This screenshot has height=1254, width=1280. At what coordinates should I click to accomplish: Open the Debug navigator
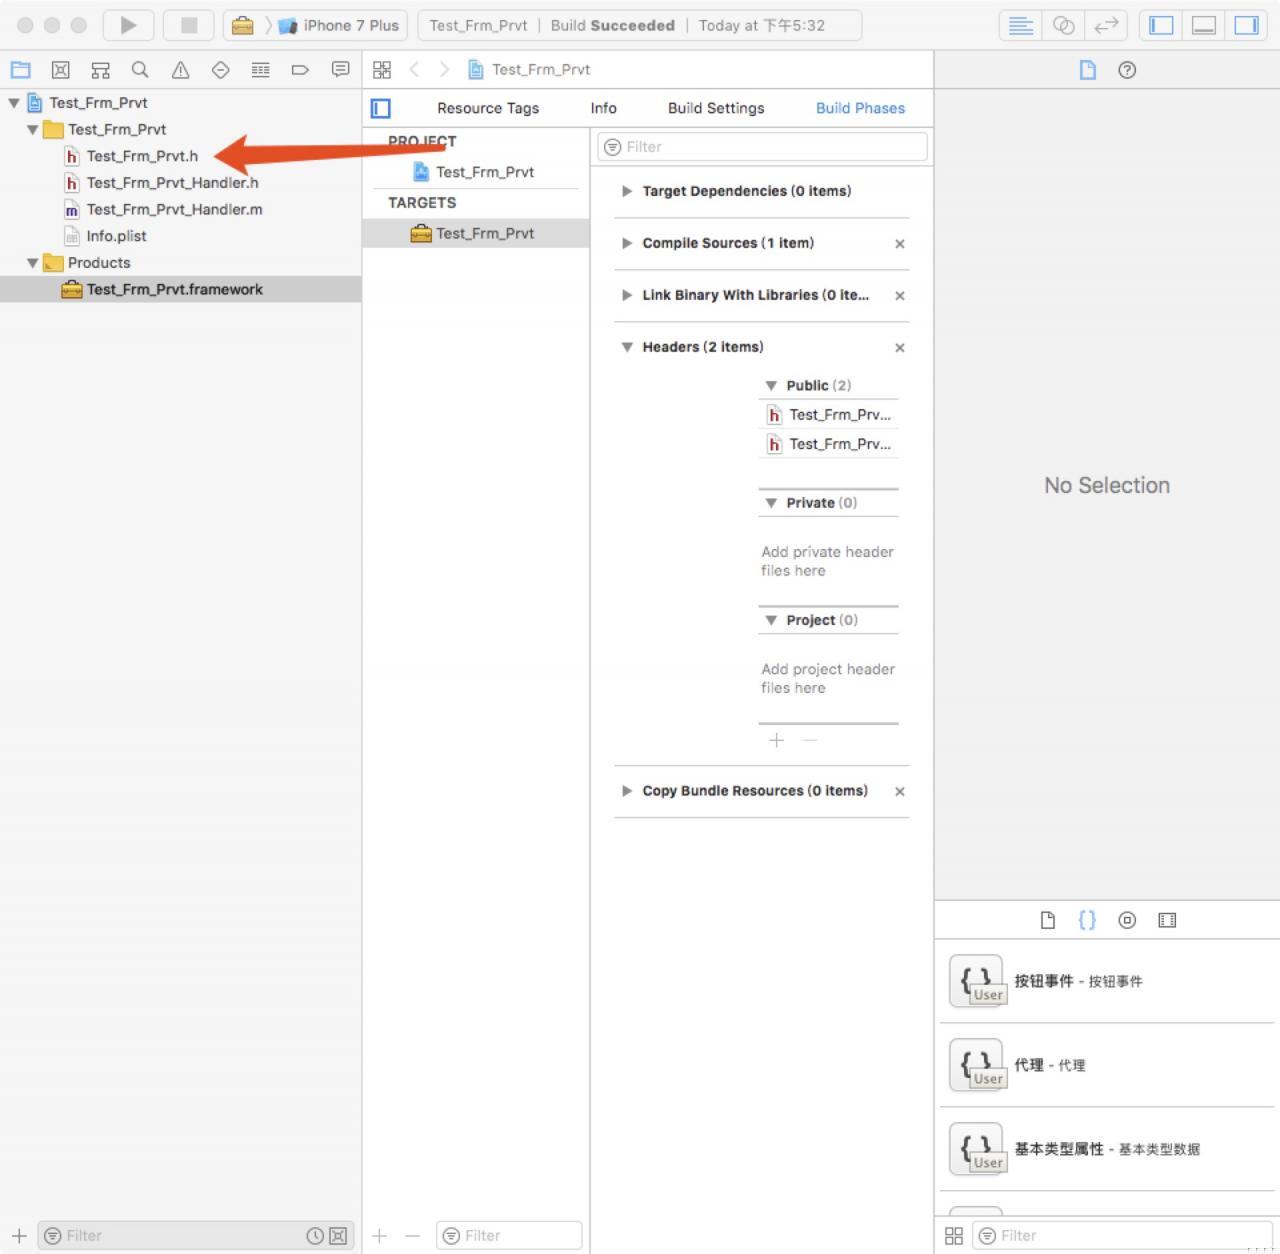tap(261, 70)
